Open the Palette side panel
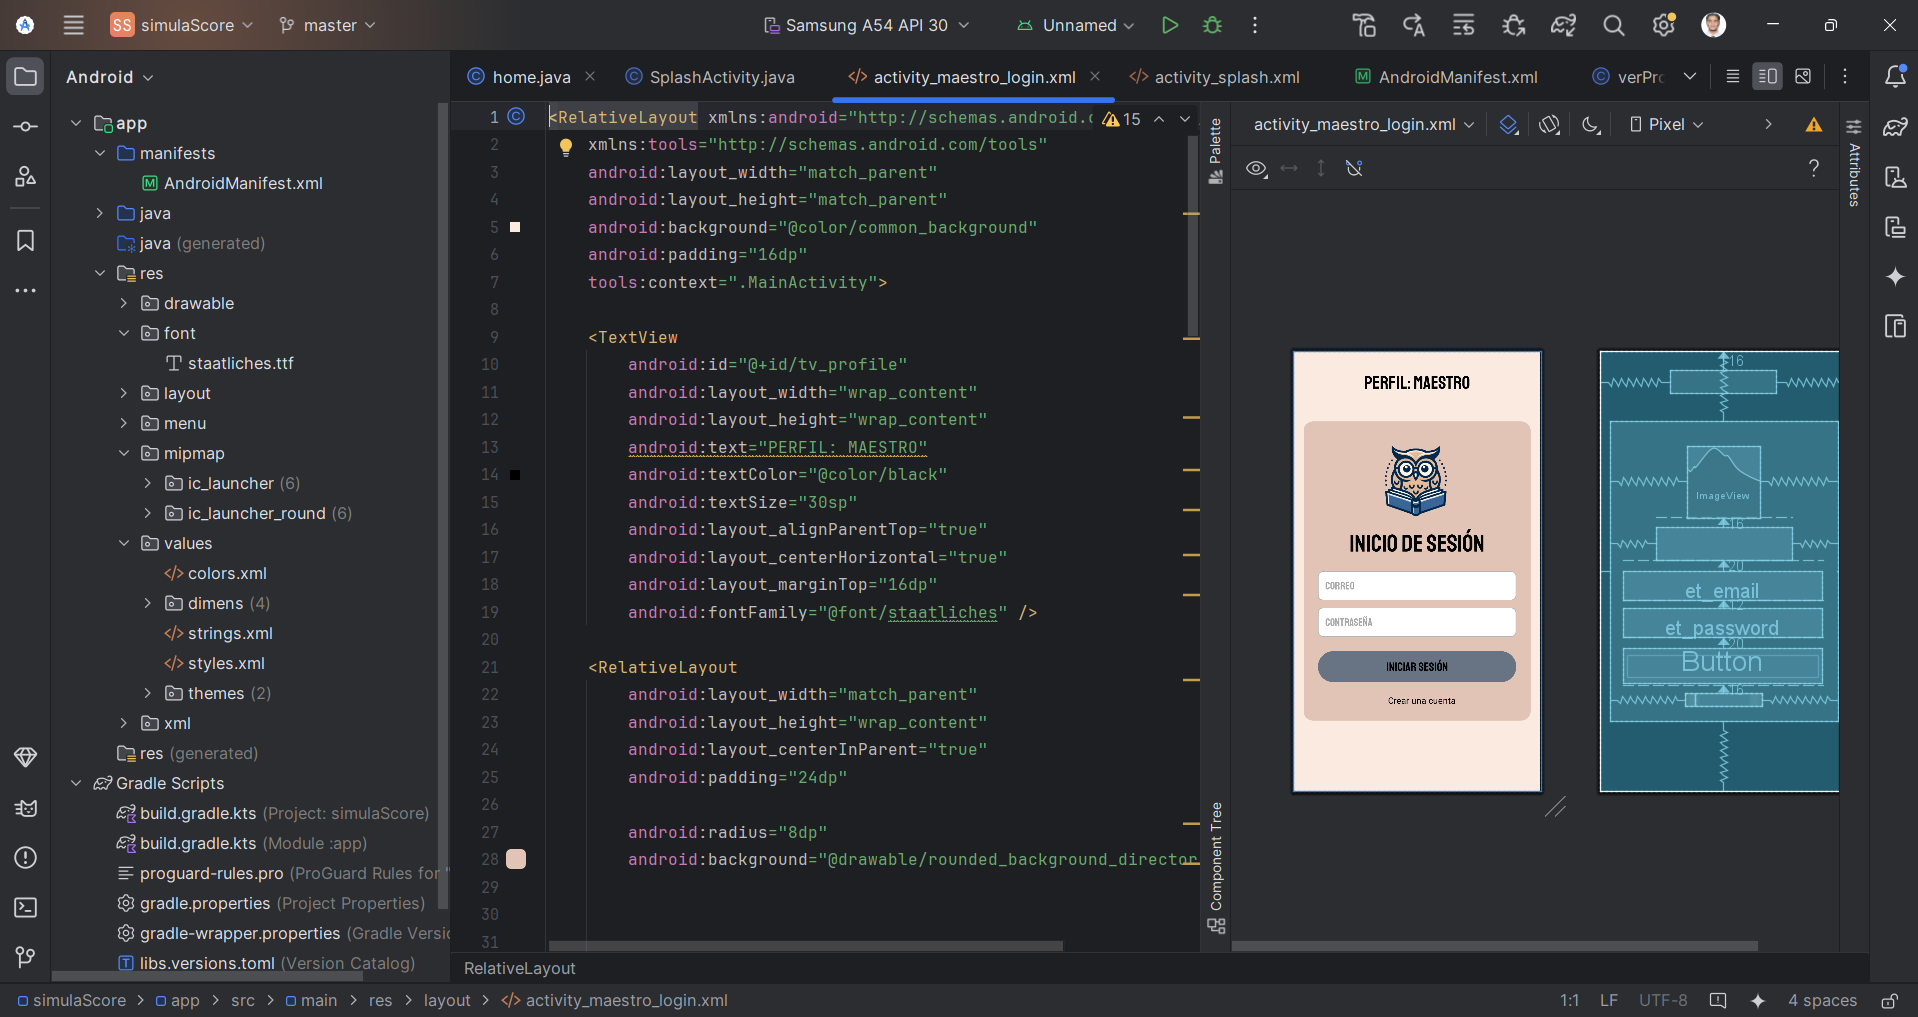 coord(1216,151)
